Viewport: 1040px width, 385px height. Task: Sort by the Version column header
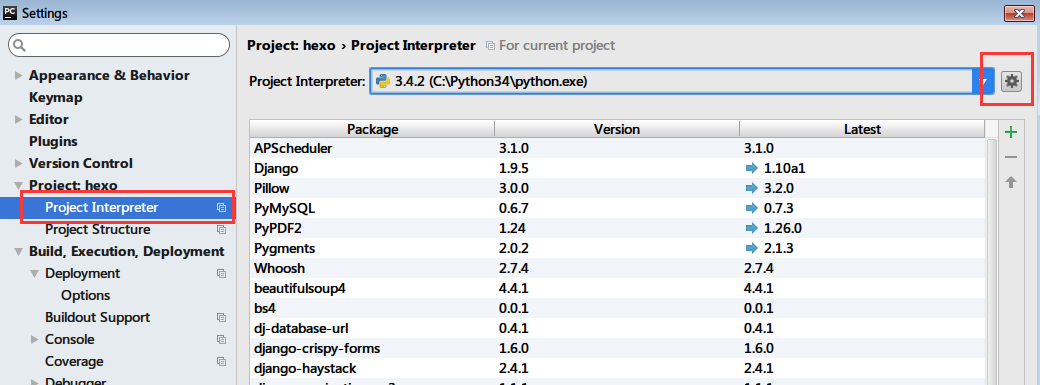[x=617, y=129]
